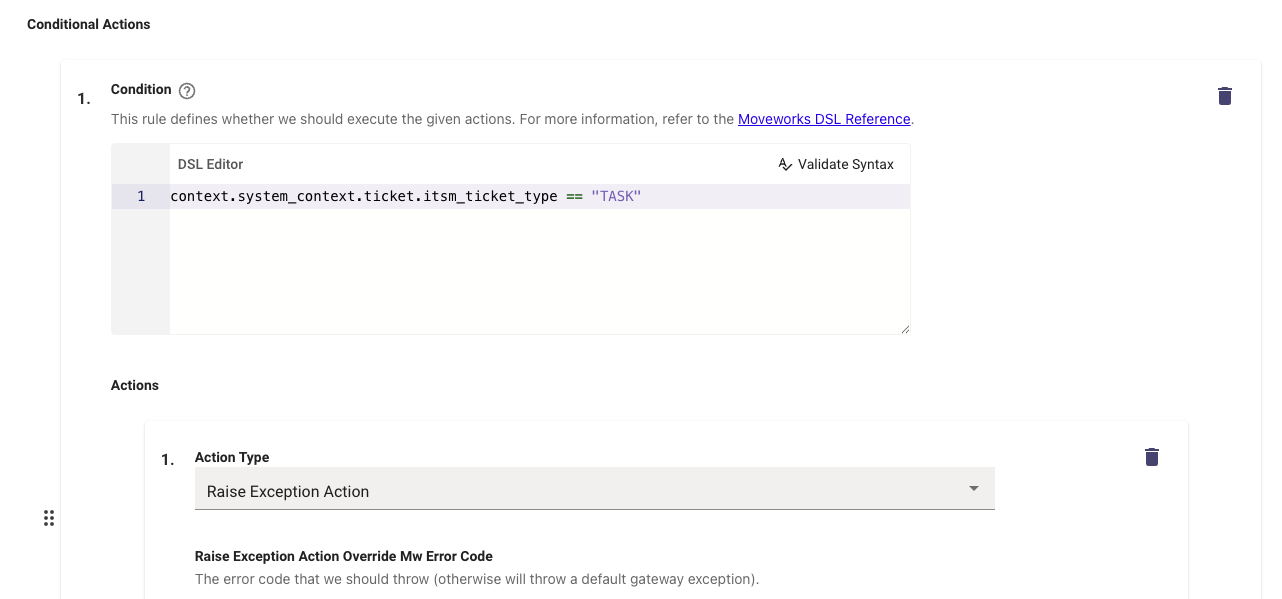
Task: Click the Actions section label
Action: (135, 385)
